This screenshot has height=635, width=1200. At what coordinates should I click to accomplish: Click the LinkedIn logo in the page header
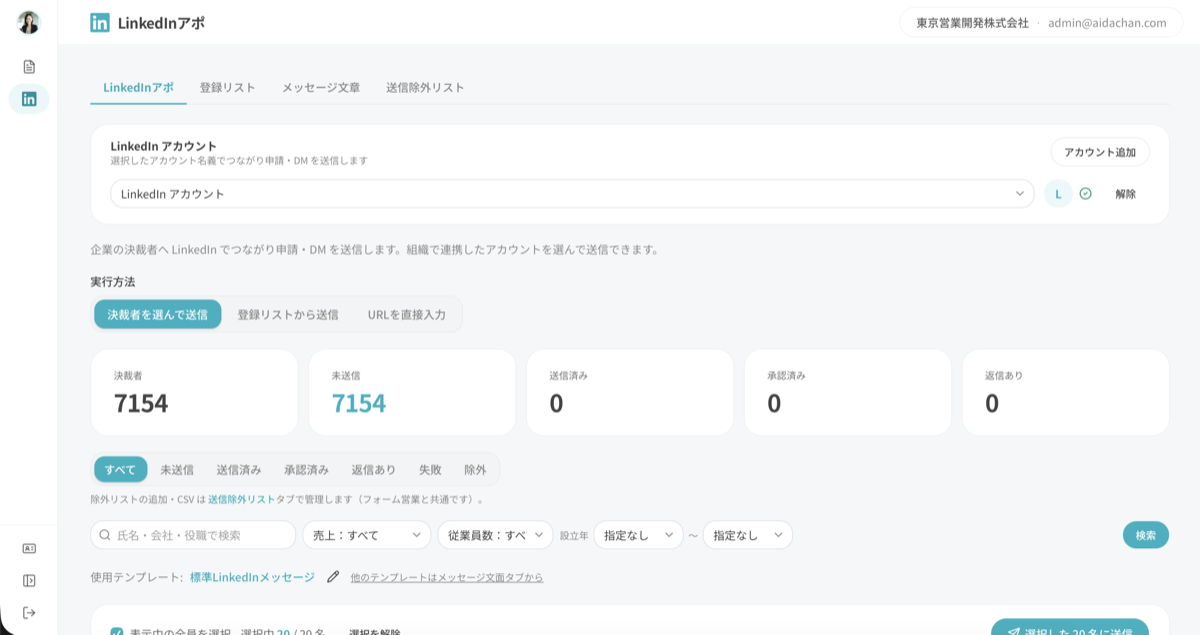pyautogui.click(x=100, y=23)
